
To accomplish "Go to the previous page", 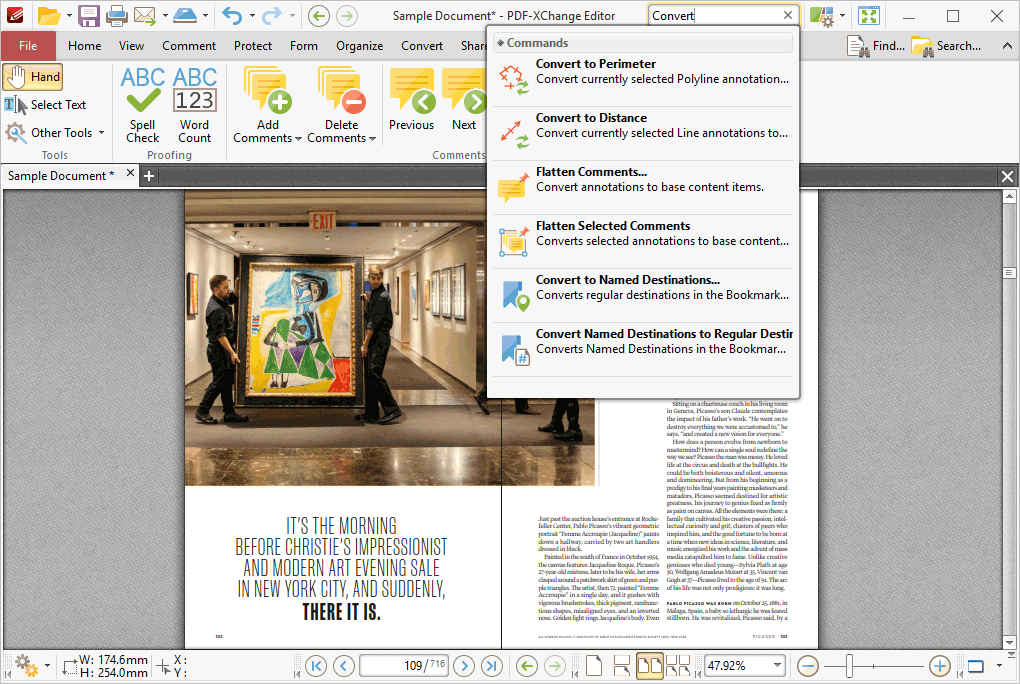I will tap(344, 666).
